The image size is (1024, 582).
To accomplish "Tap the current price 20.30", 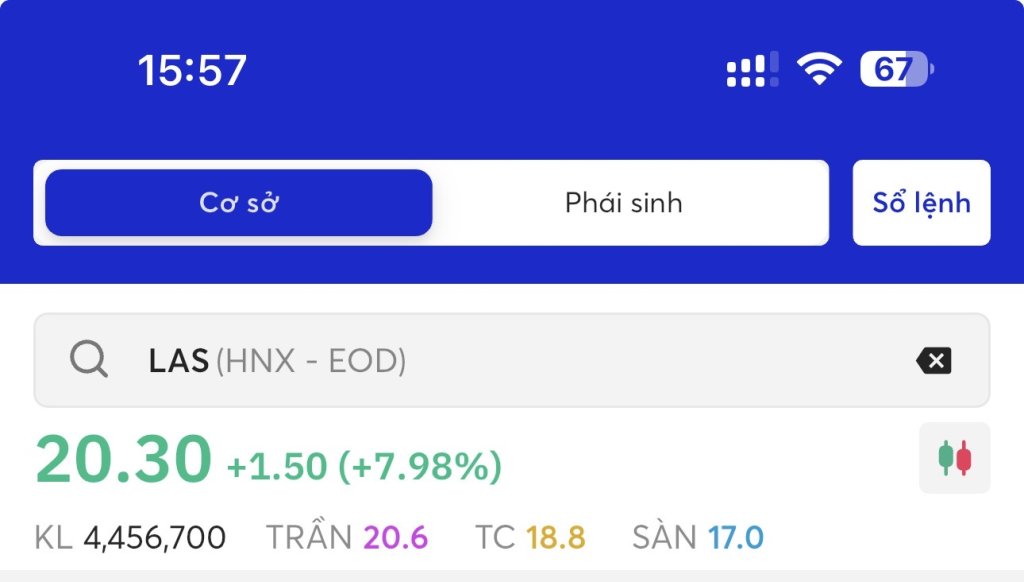I will [x=123, y=459].
